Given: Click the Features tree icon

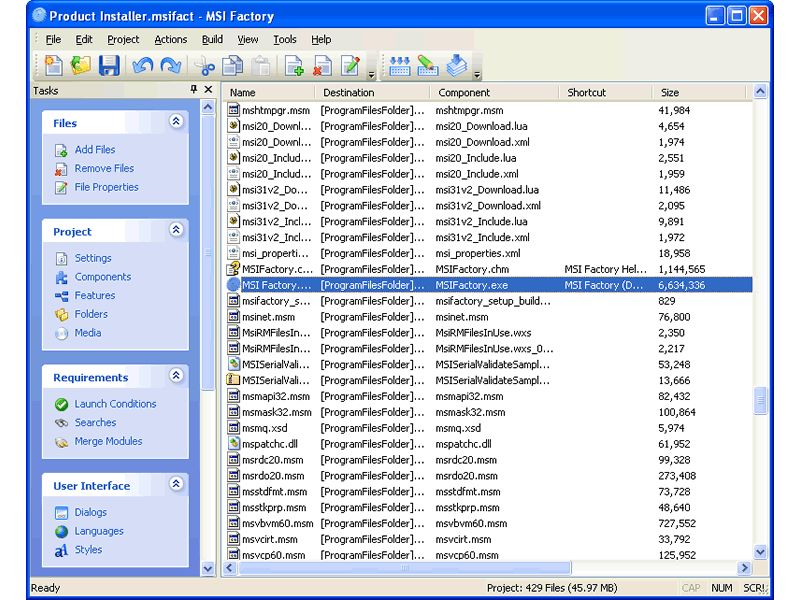Looking at the screenshot, I should coord(61,296).
